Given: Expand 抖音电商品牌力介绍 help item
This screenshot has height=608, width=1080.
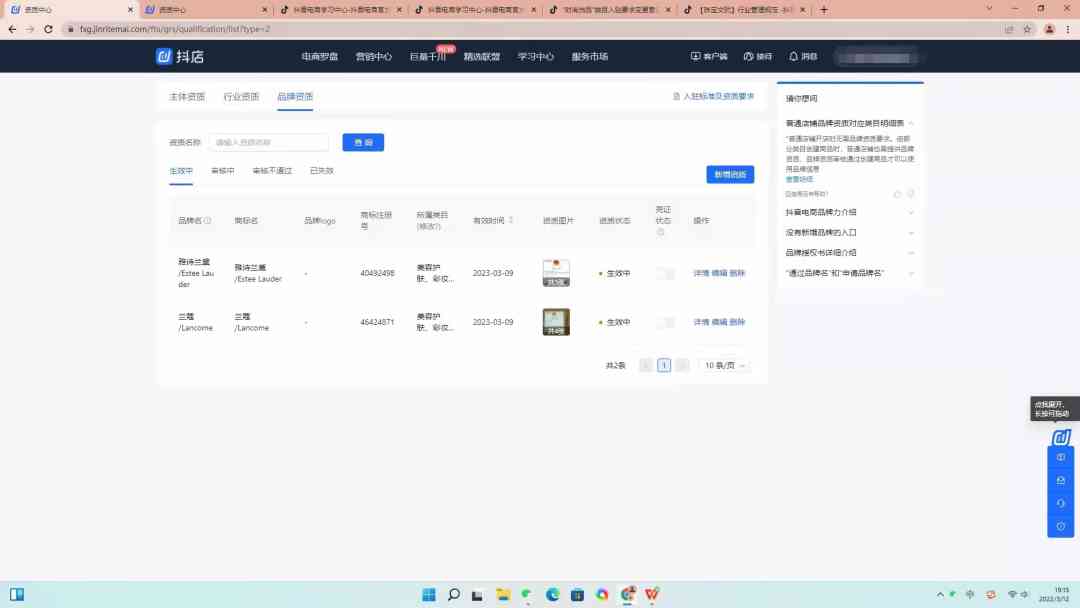Looking at the screenshot, I should [x=910, y=212].
